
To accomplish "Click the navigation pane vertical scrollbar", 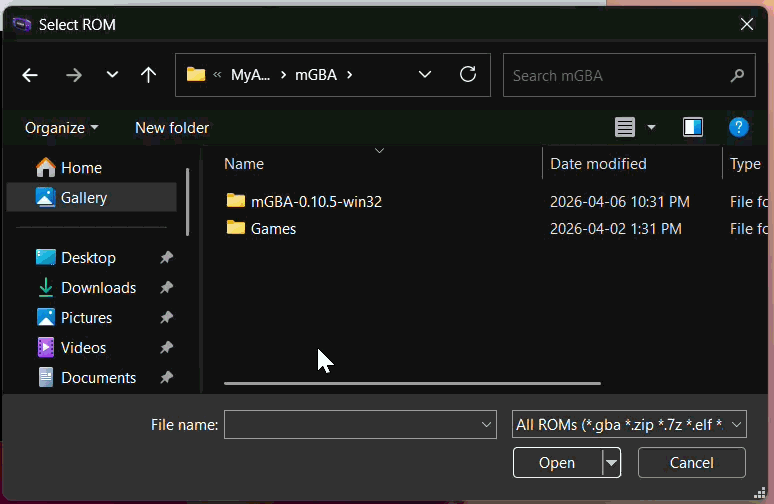I will click(x=188, y=202).
